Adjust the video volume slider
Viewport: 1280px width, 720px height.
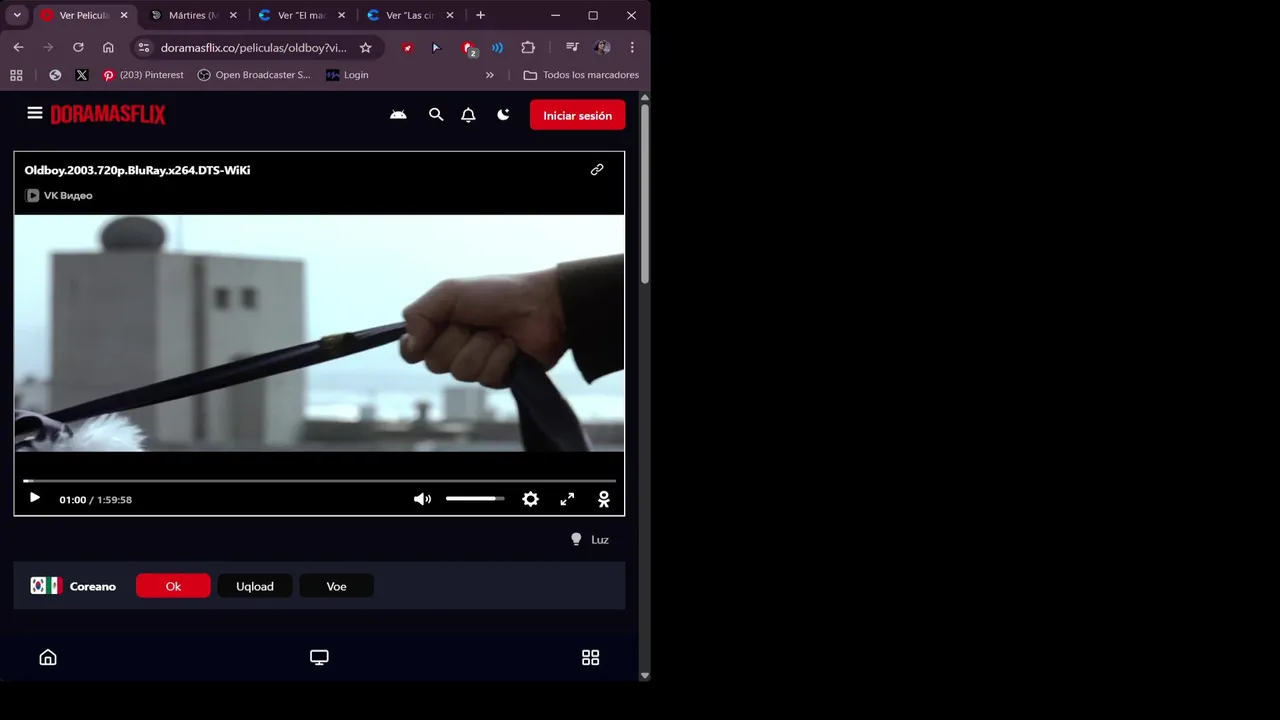coord(475,499)
